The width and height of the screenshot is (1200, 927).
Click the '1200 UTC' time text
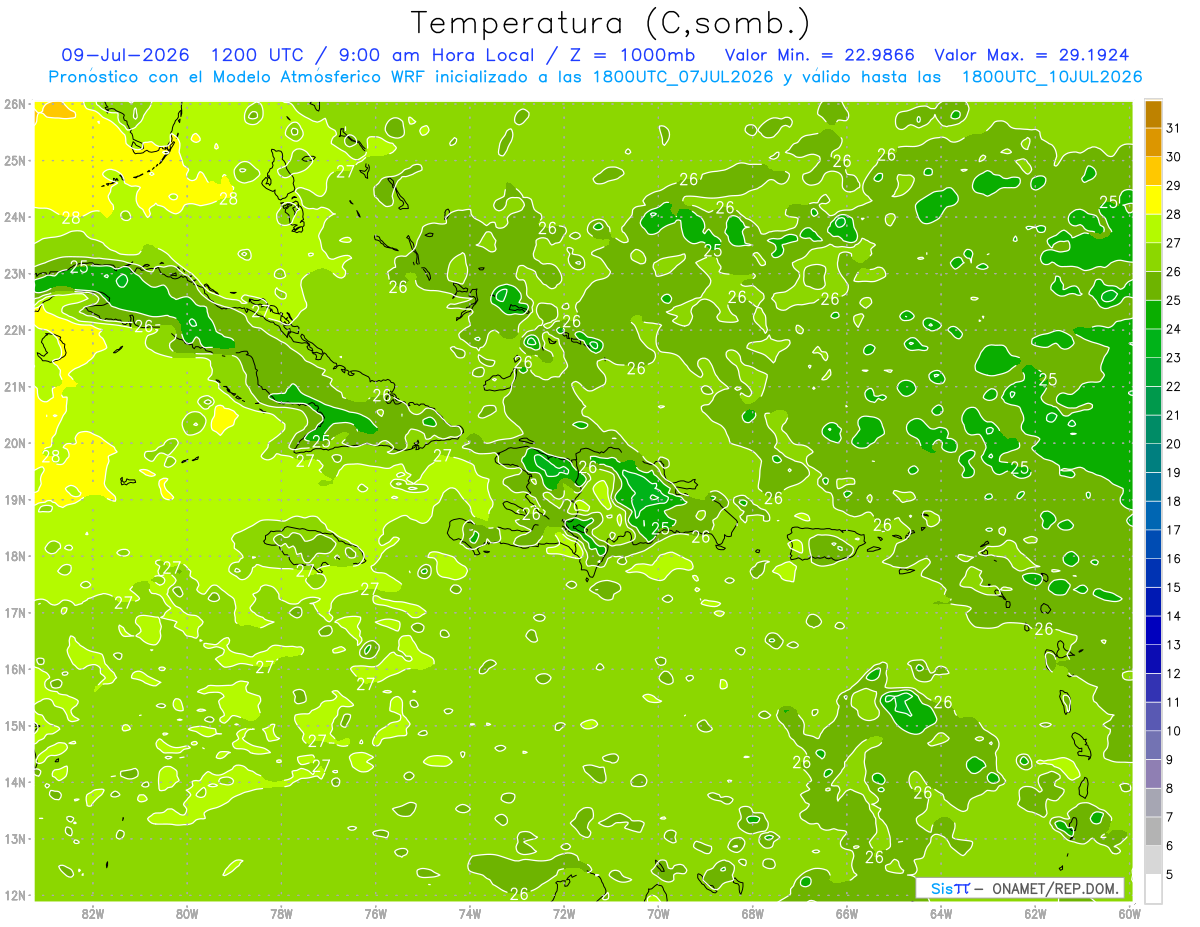(x=260, y=55)
